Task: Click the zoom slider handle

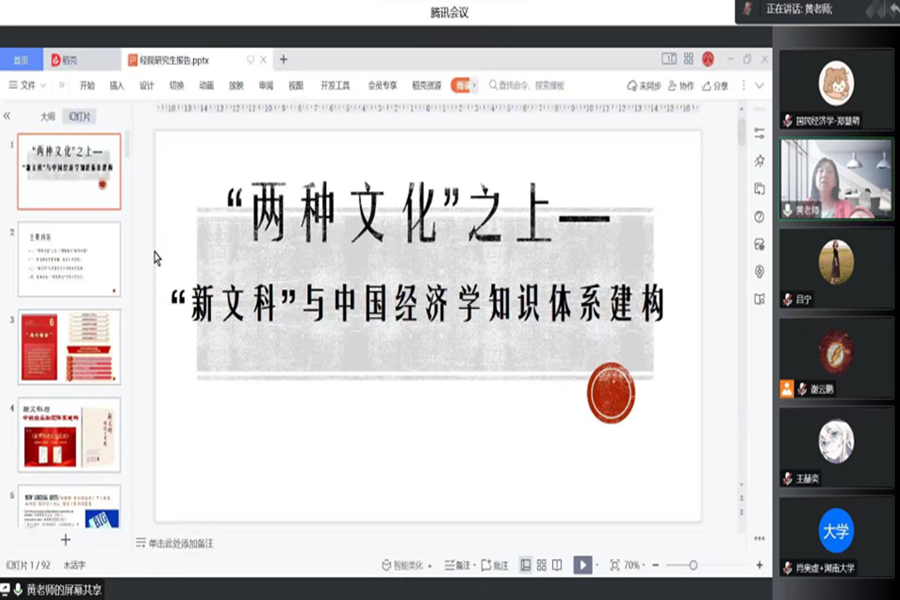Action: click(x=694, y=565)
